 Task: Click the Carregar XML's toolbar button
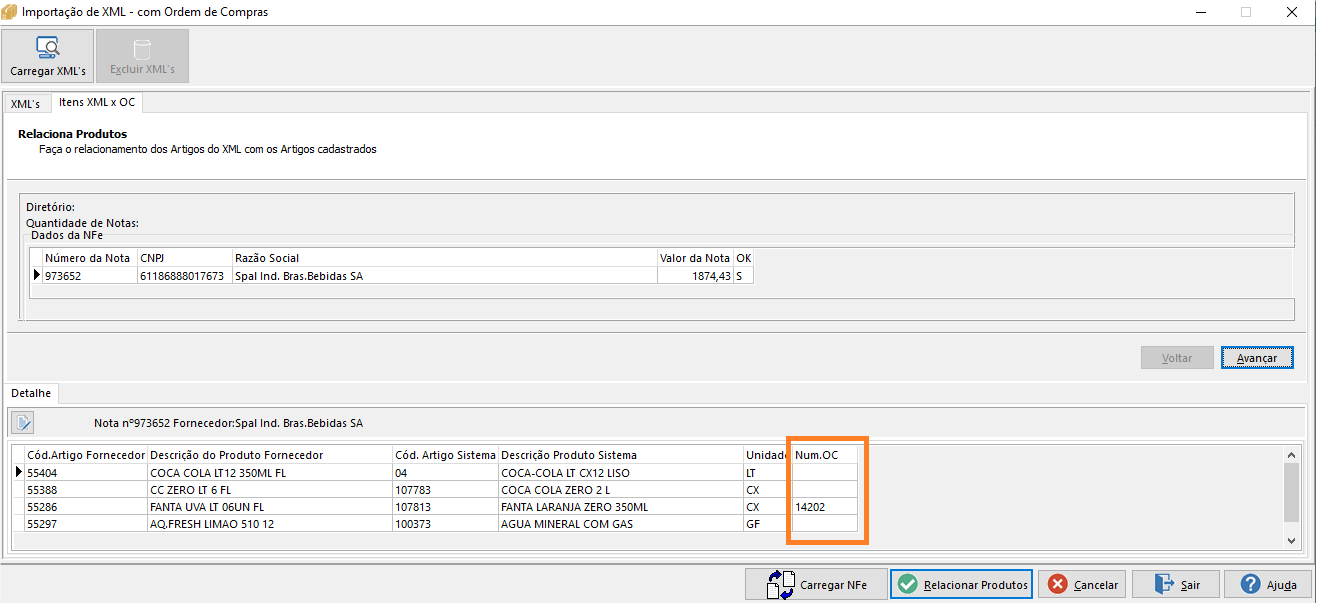coord(48,56)
